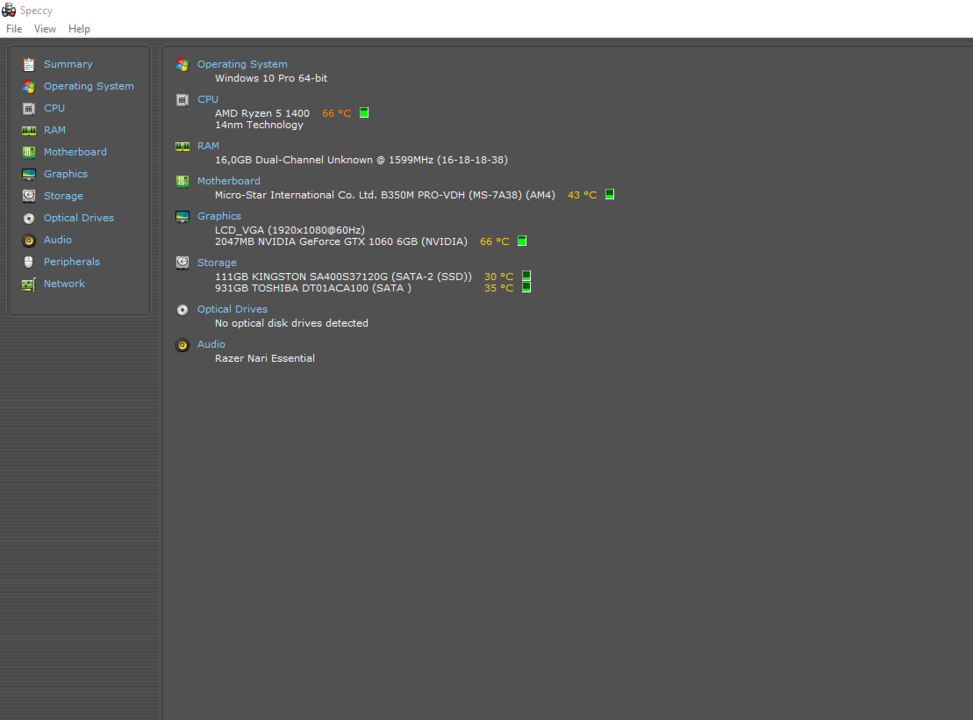
Task: Click the Toshiba drive 35 °C indicator icon
Action: (526, 287)
